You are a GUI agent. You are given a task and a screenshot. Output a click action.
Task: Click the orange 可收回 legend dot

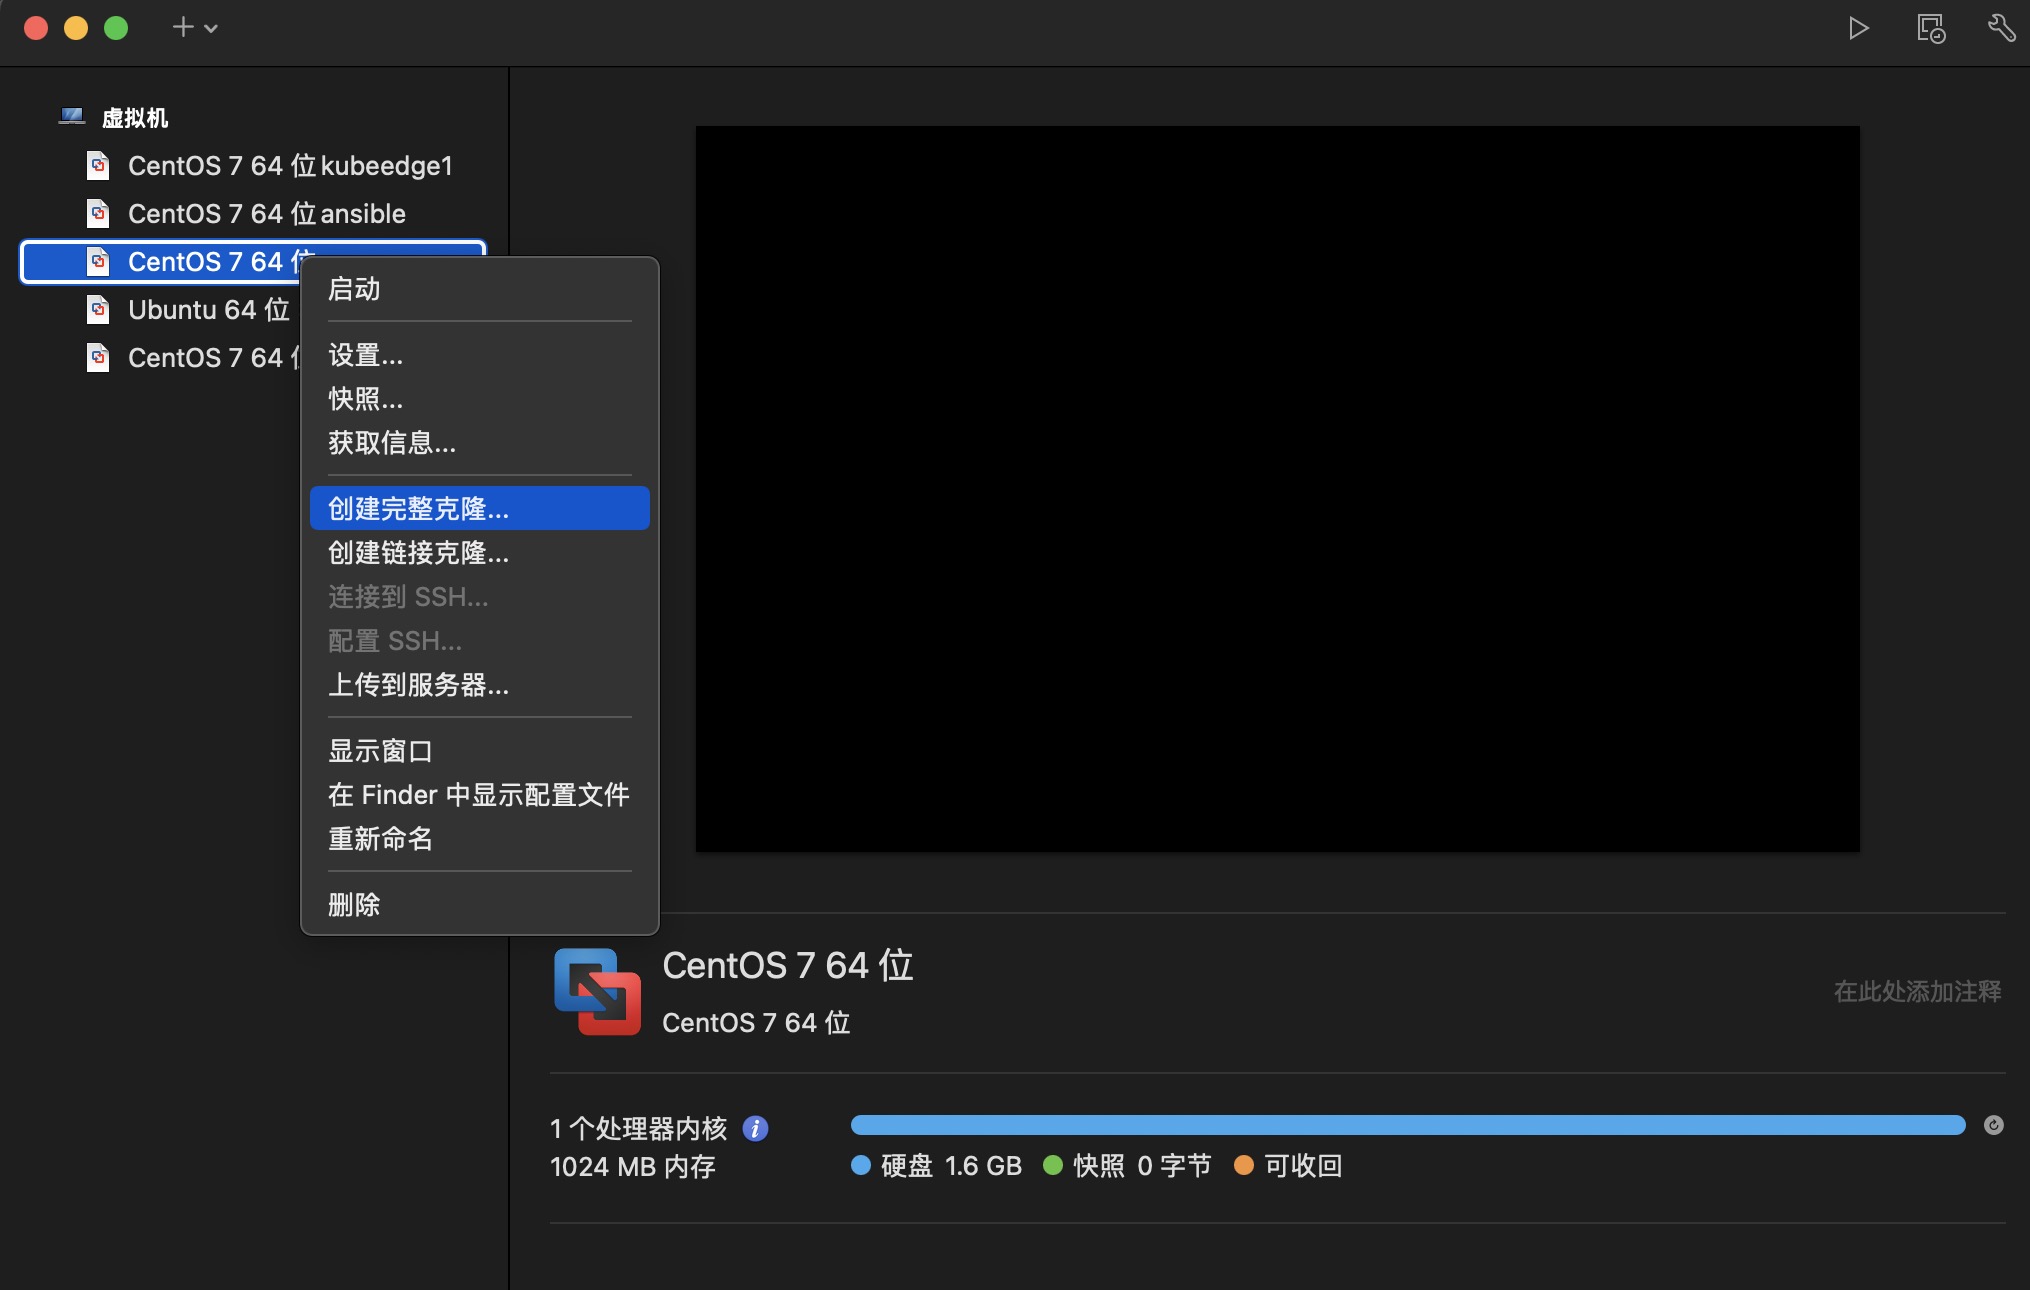pyautogui.click(x=1244, y=1165)
